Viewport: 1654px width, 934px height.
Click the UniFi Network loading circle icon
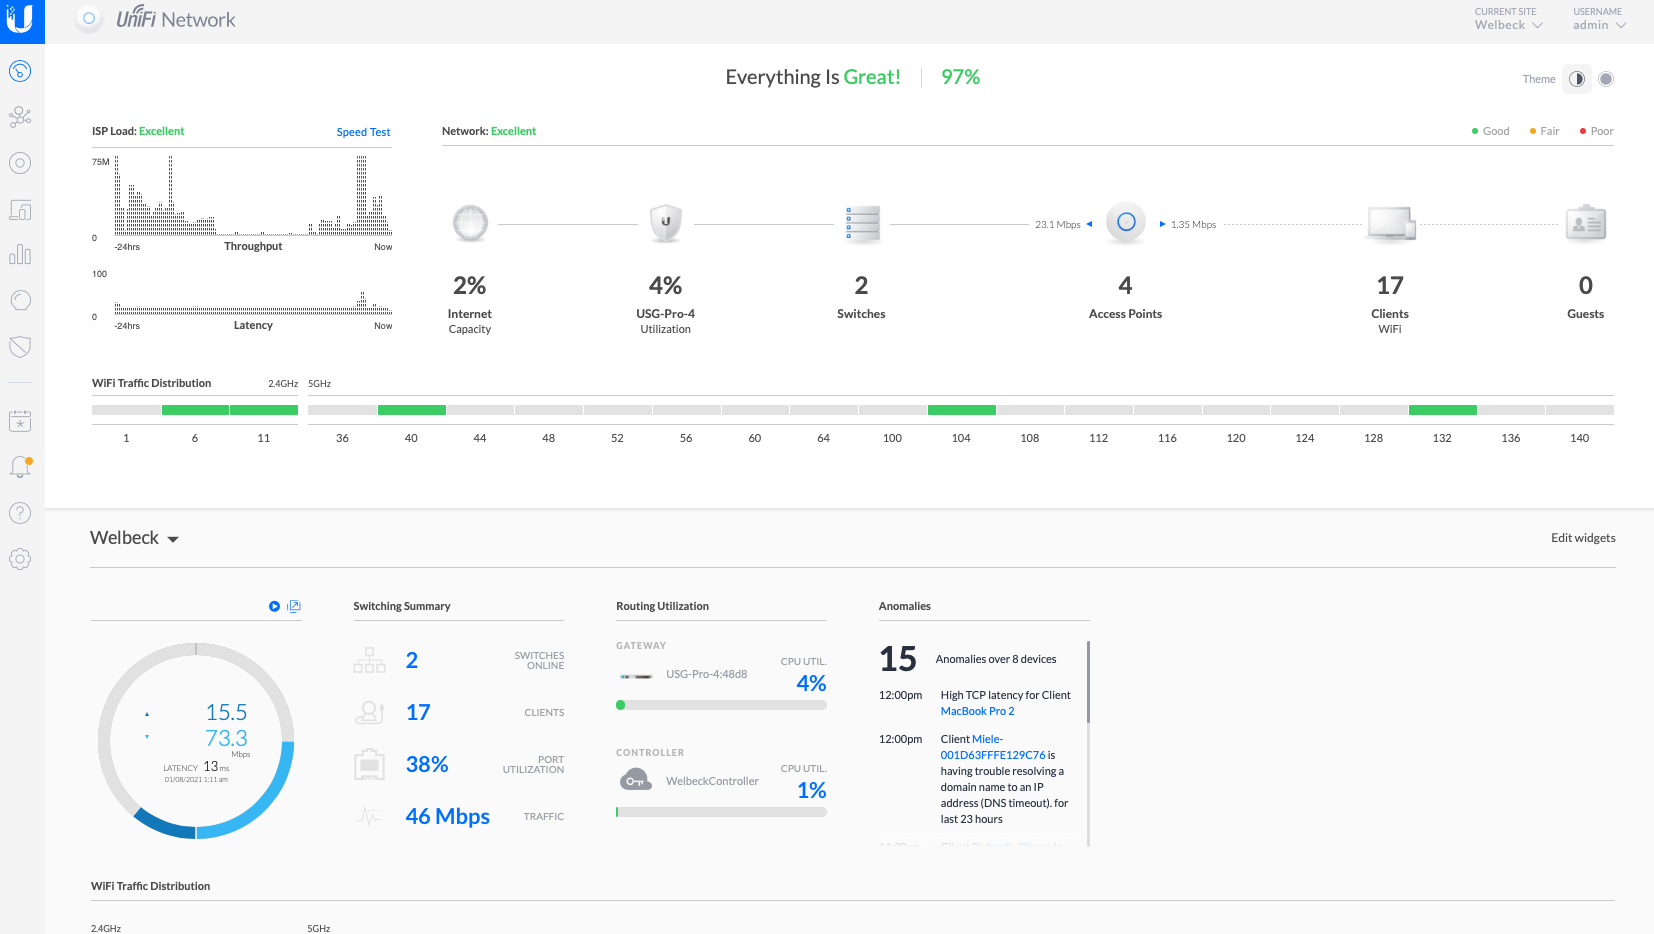89,19
